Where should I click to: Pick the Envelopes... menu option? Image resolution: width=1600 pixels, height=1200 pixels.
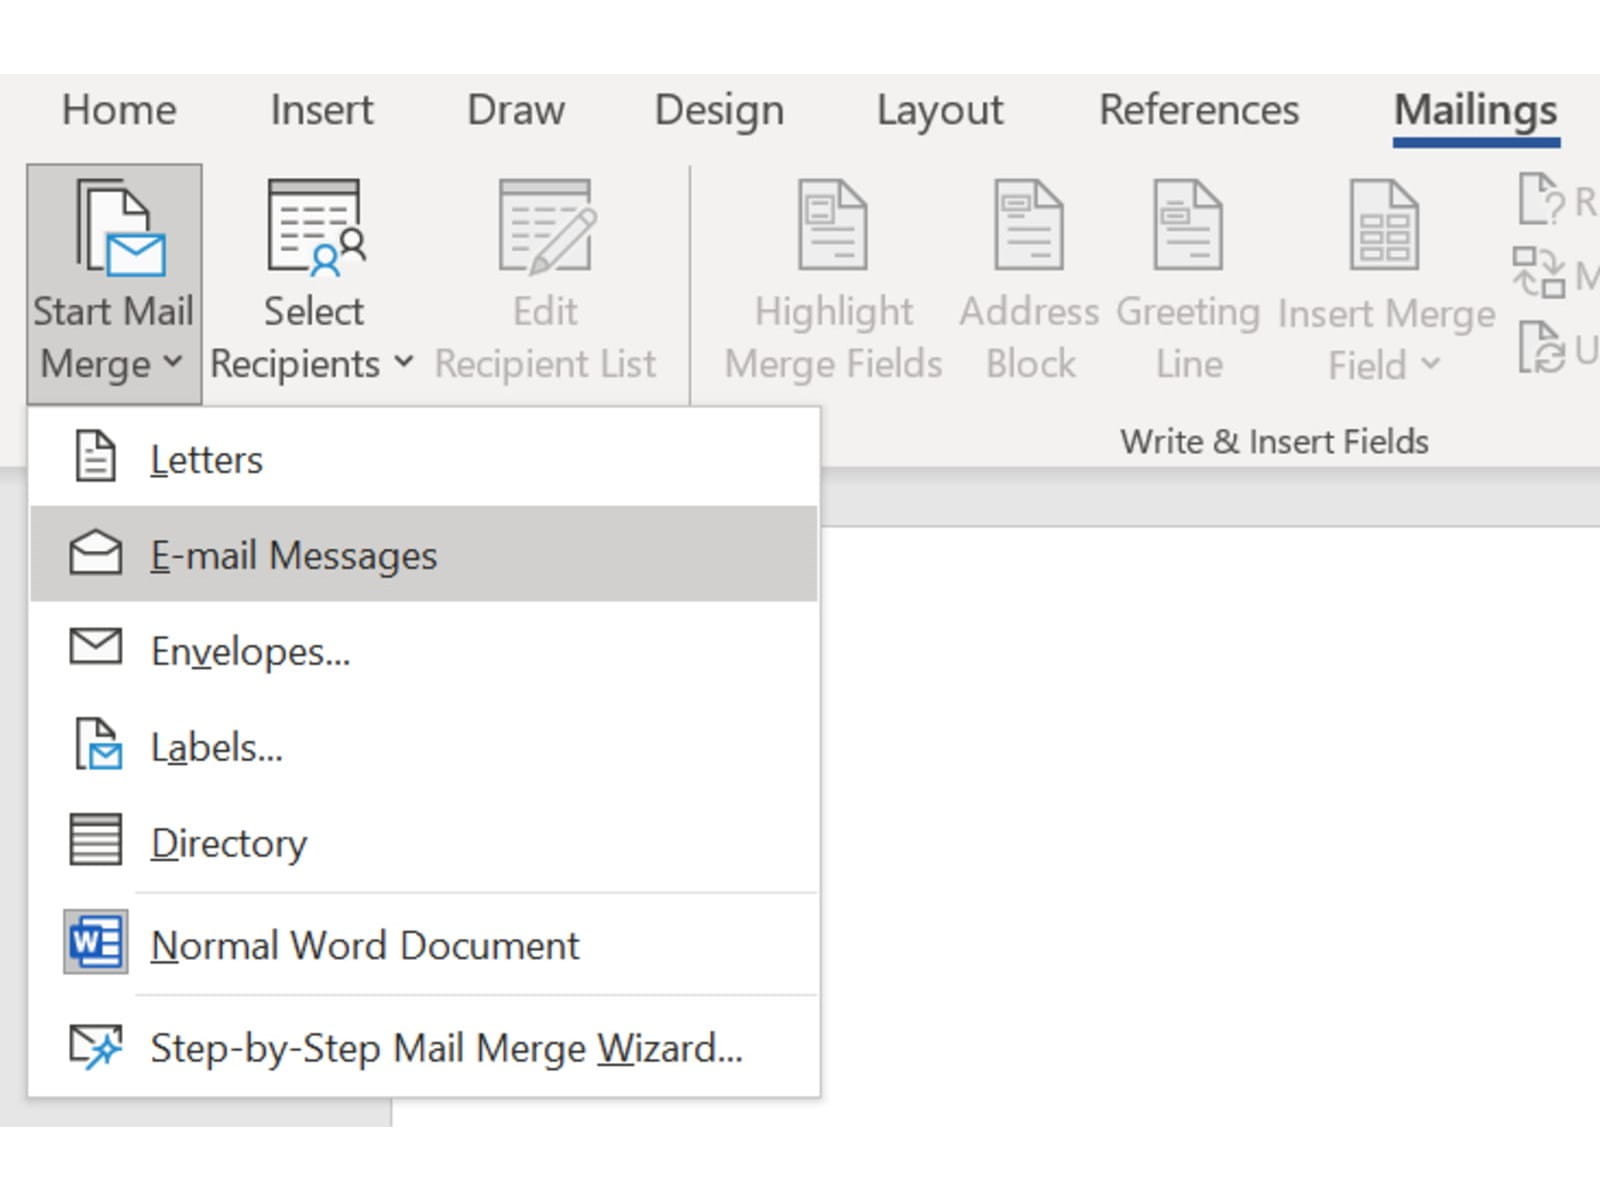pos(250,651)
